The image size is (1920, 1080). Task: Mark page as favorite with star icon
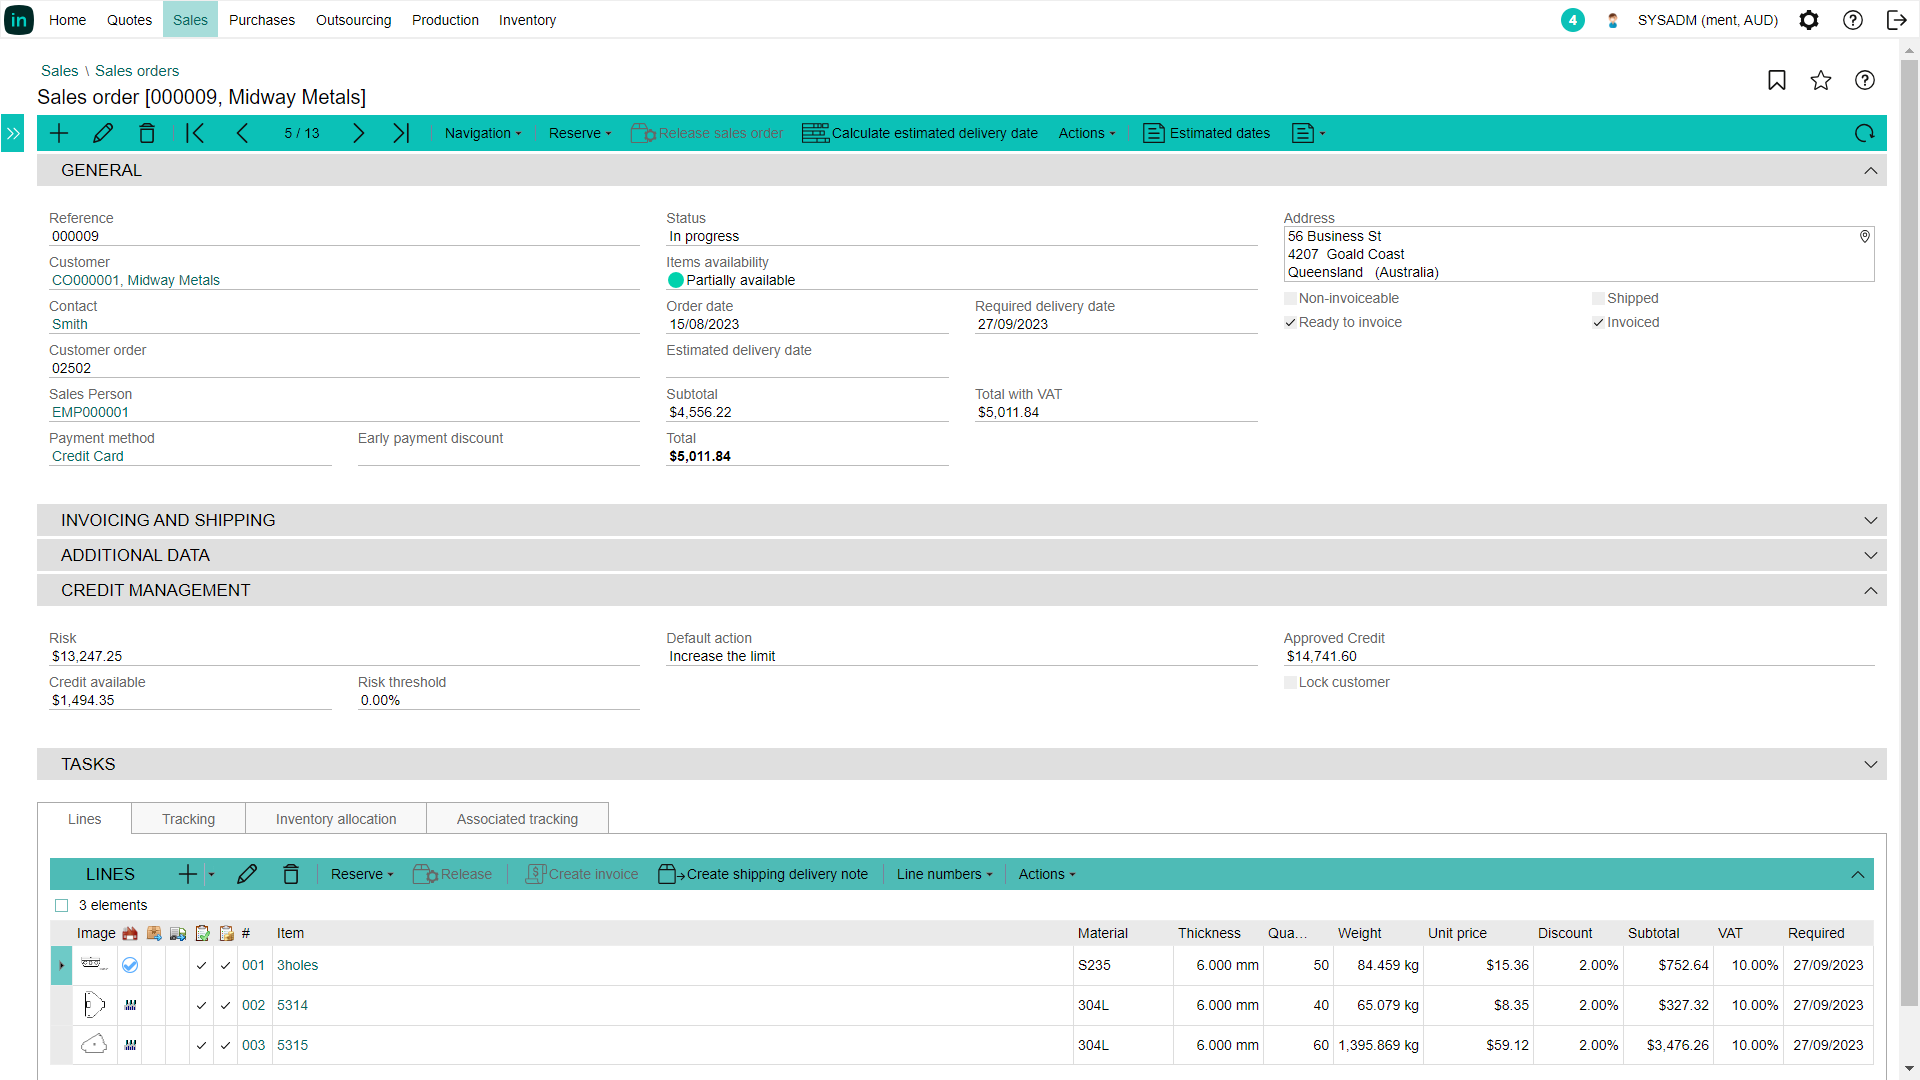pos(1821,80)
